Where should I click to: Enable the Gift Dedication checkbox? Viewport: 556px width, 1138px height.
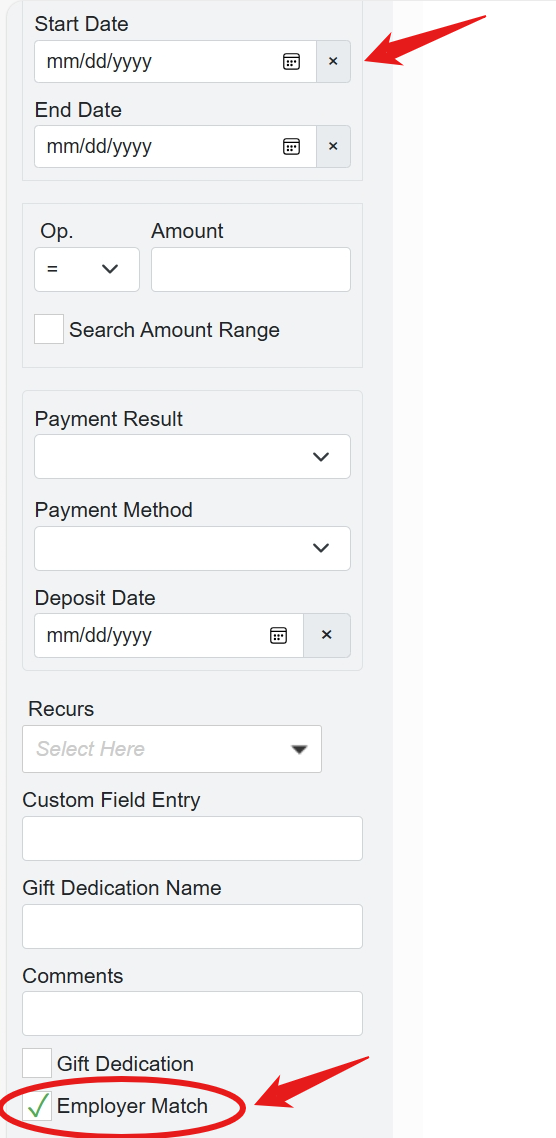point(37,1064)
